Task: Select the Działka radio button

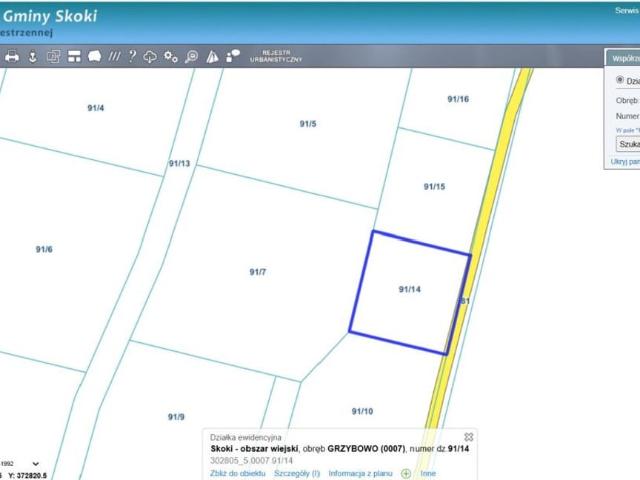Action: click(620, 80)
